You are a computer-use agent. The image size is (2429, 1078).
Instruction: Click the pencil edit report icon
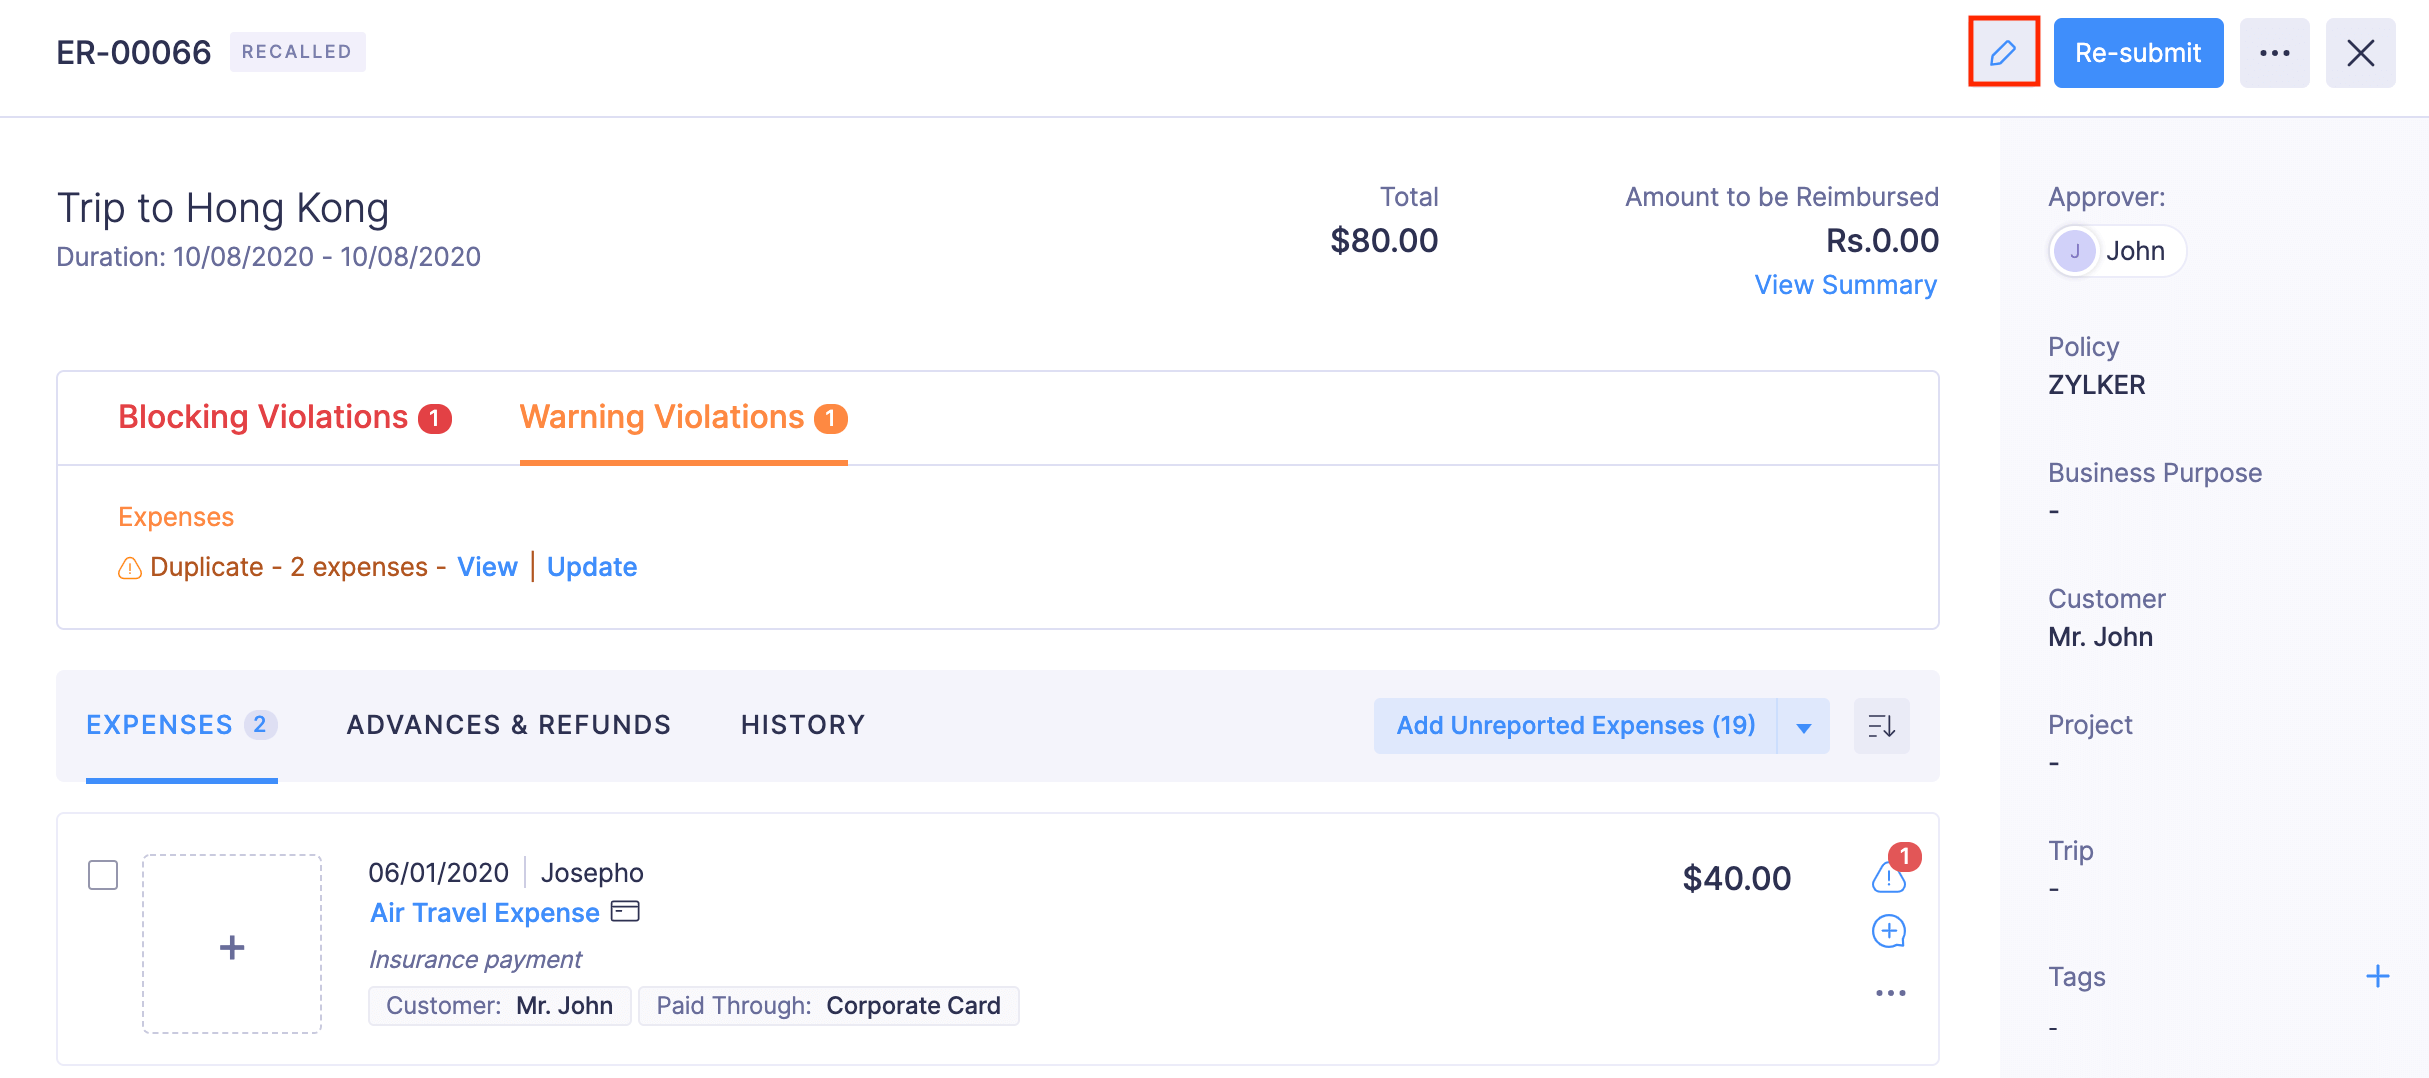point(2003,53)
